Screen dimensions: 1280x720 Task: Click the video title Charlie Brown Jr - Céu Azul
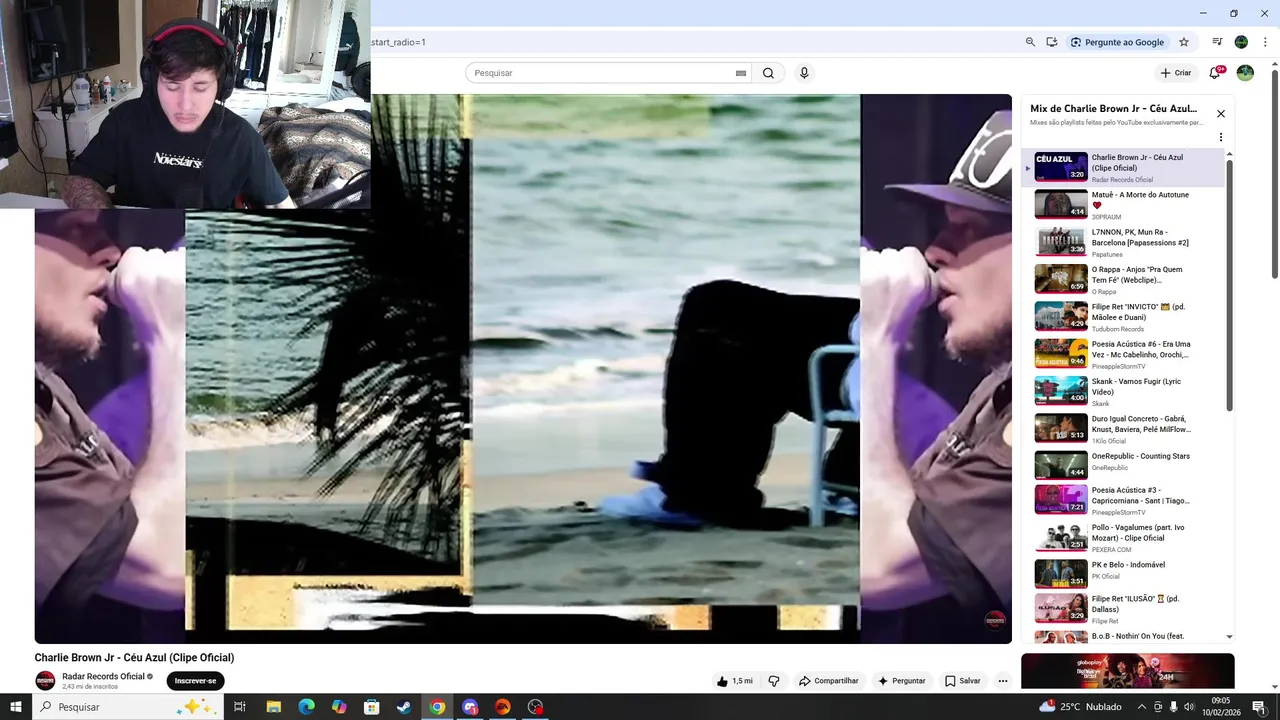point(134,658)
